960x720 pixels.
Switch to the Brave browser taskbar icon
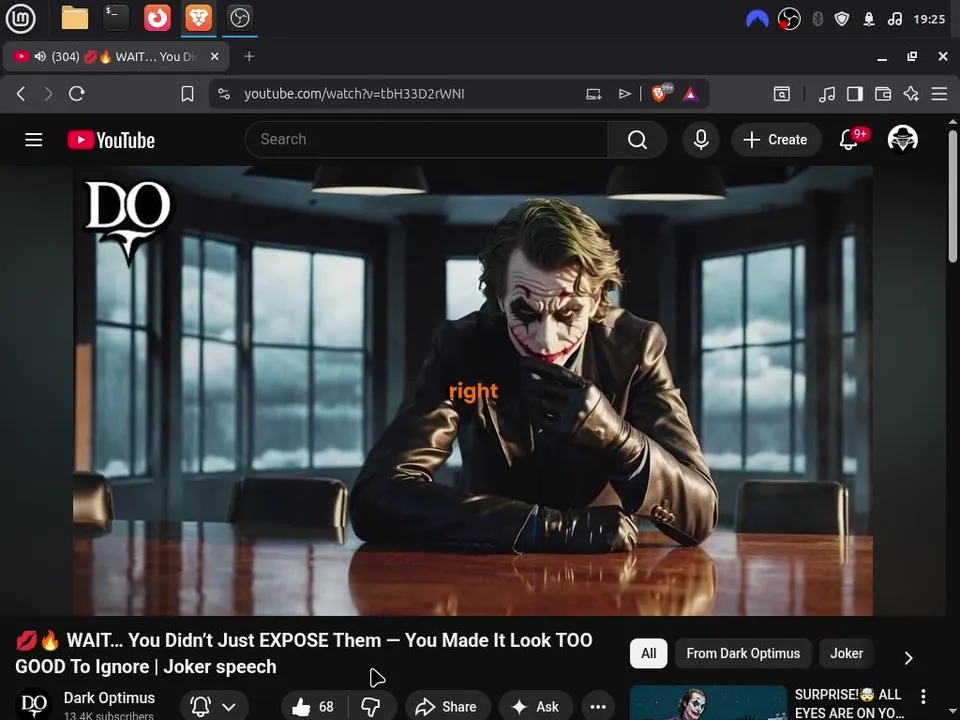pyautogui.click(x=198, y=18)
